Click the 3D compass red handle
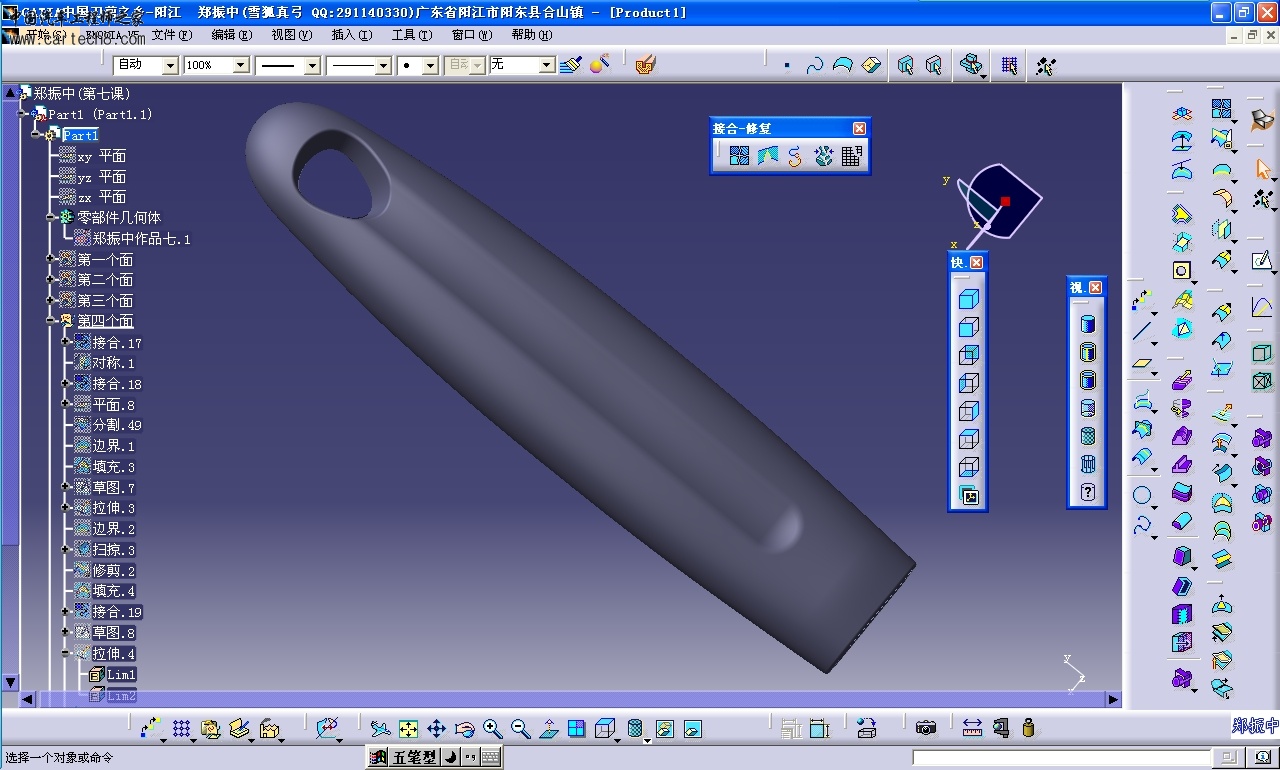The width and height of the screenshot is (1280, 770). 1005,201
